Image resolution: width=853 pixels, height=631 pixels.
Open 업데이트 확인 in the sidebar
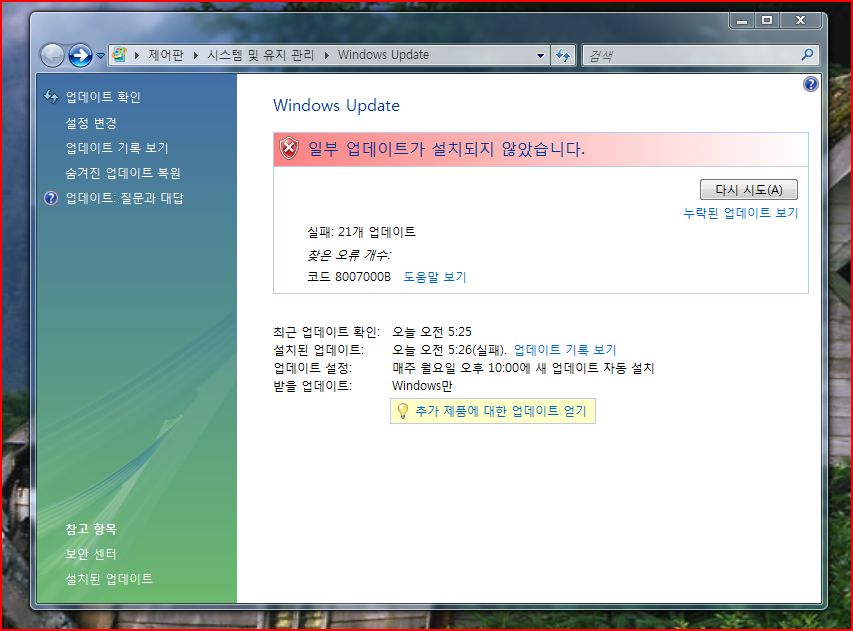click(x=103, y=97)
